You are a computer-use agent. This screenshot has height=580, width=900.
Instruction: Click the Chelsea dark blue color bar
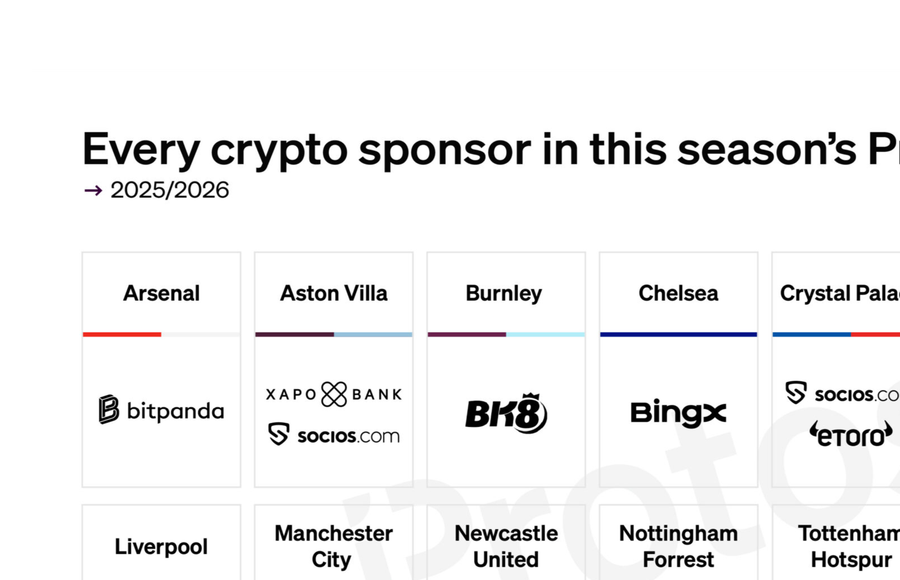pyautogui.click(x=678, y=334)
